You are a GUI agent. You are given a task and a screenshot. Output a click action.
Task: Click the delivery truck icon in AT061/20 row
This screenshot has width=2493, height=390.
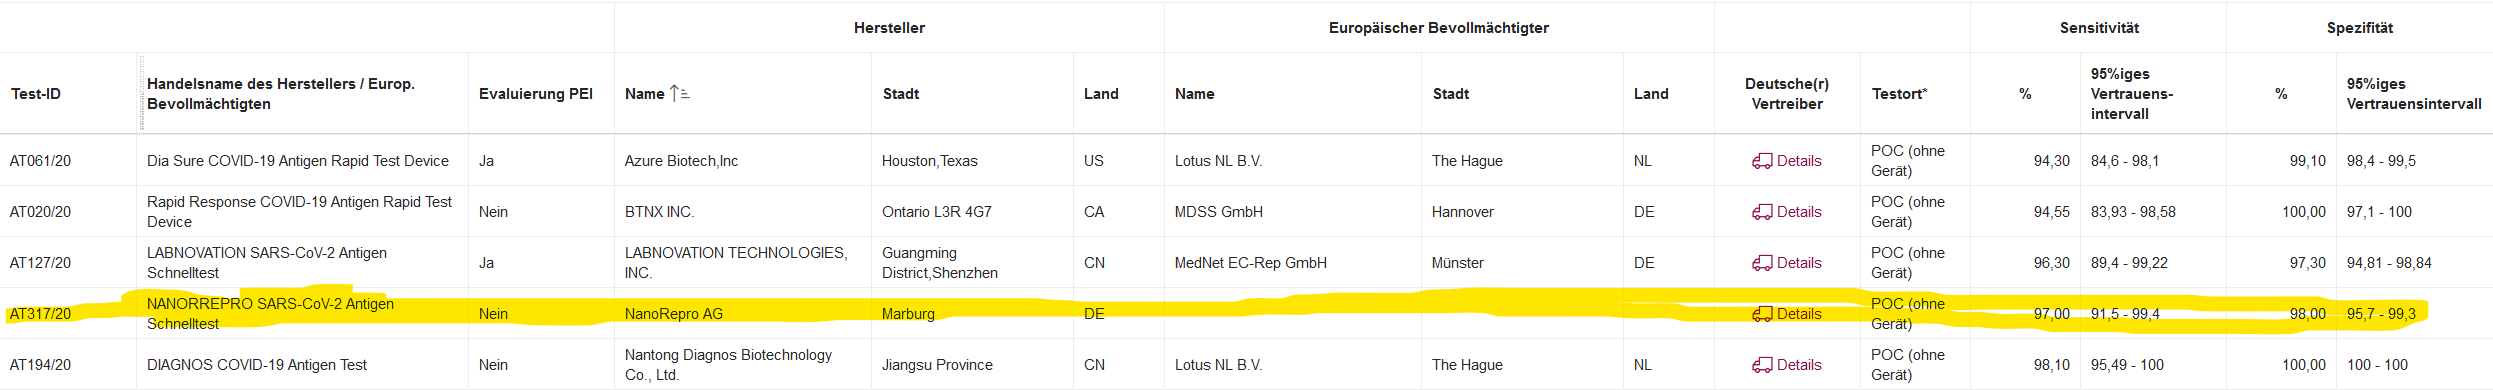1762,161
